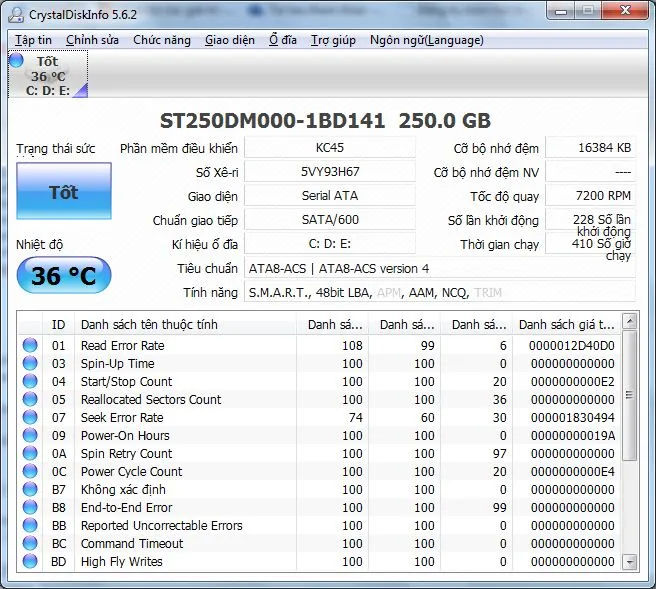Select the Spin Retry Count attribute name
The image size is (656, 589).
(126, 453)
